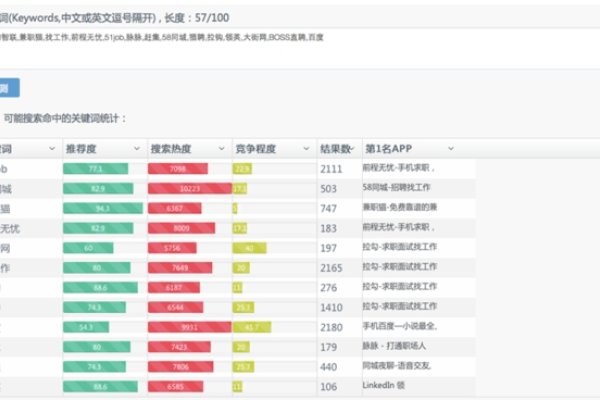Click the 同城夜聊-语音交友 app entry
This screenshot has width=600, height=400.
click(x=396, y=366)
